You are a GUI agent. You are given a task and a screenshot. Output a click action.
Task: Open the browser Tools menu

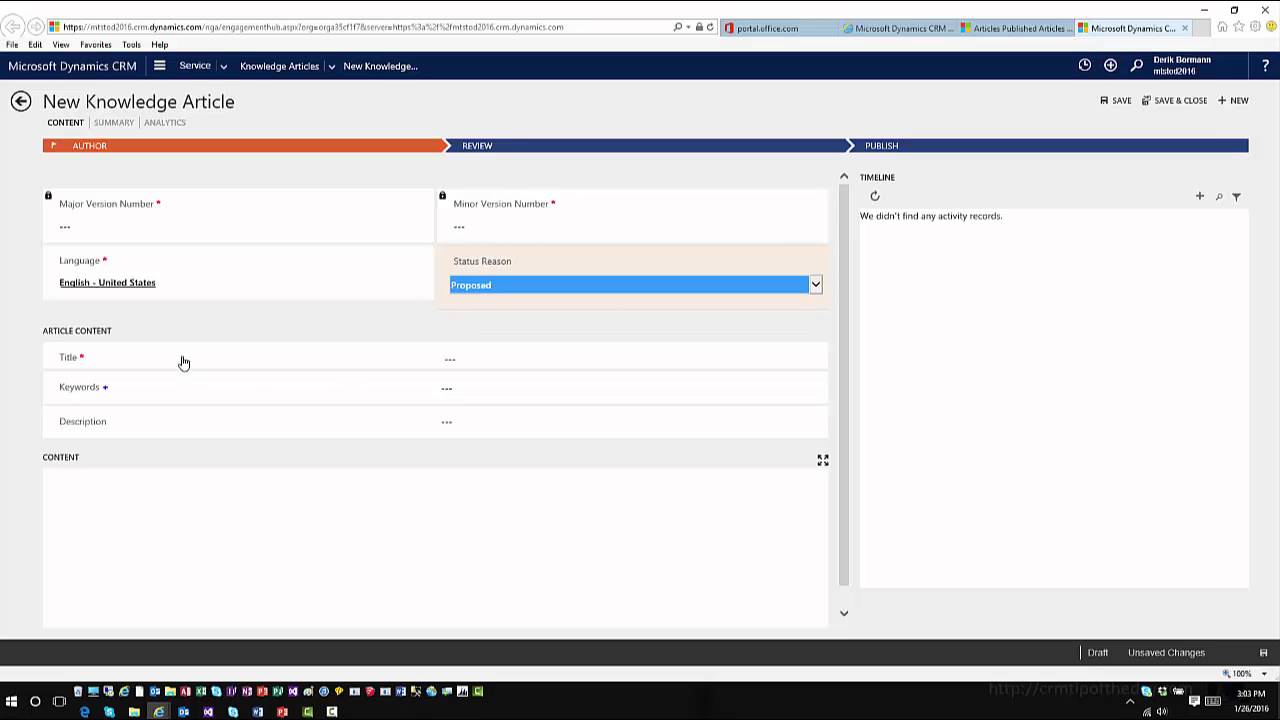point(131,45)
